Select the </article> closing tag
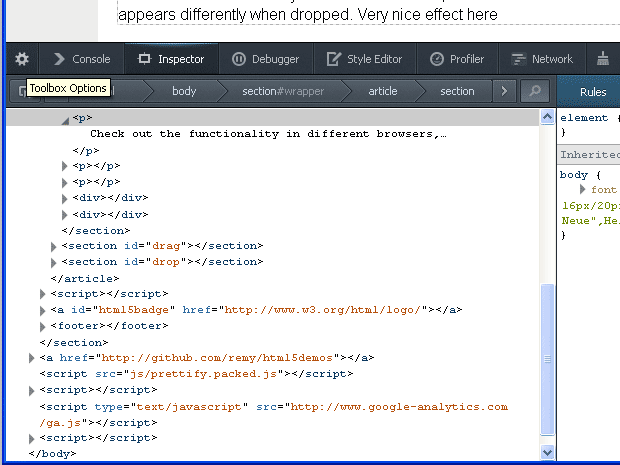 pos(85,279)
